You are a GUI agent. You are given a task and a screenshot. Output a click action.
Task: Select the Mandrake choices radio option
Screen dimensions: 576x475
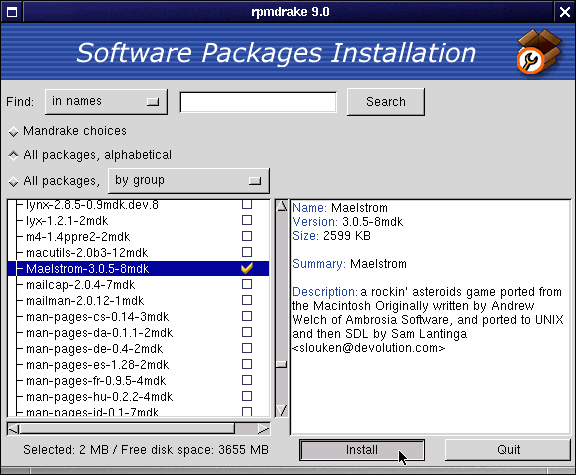(14, 132)
